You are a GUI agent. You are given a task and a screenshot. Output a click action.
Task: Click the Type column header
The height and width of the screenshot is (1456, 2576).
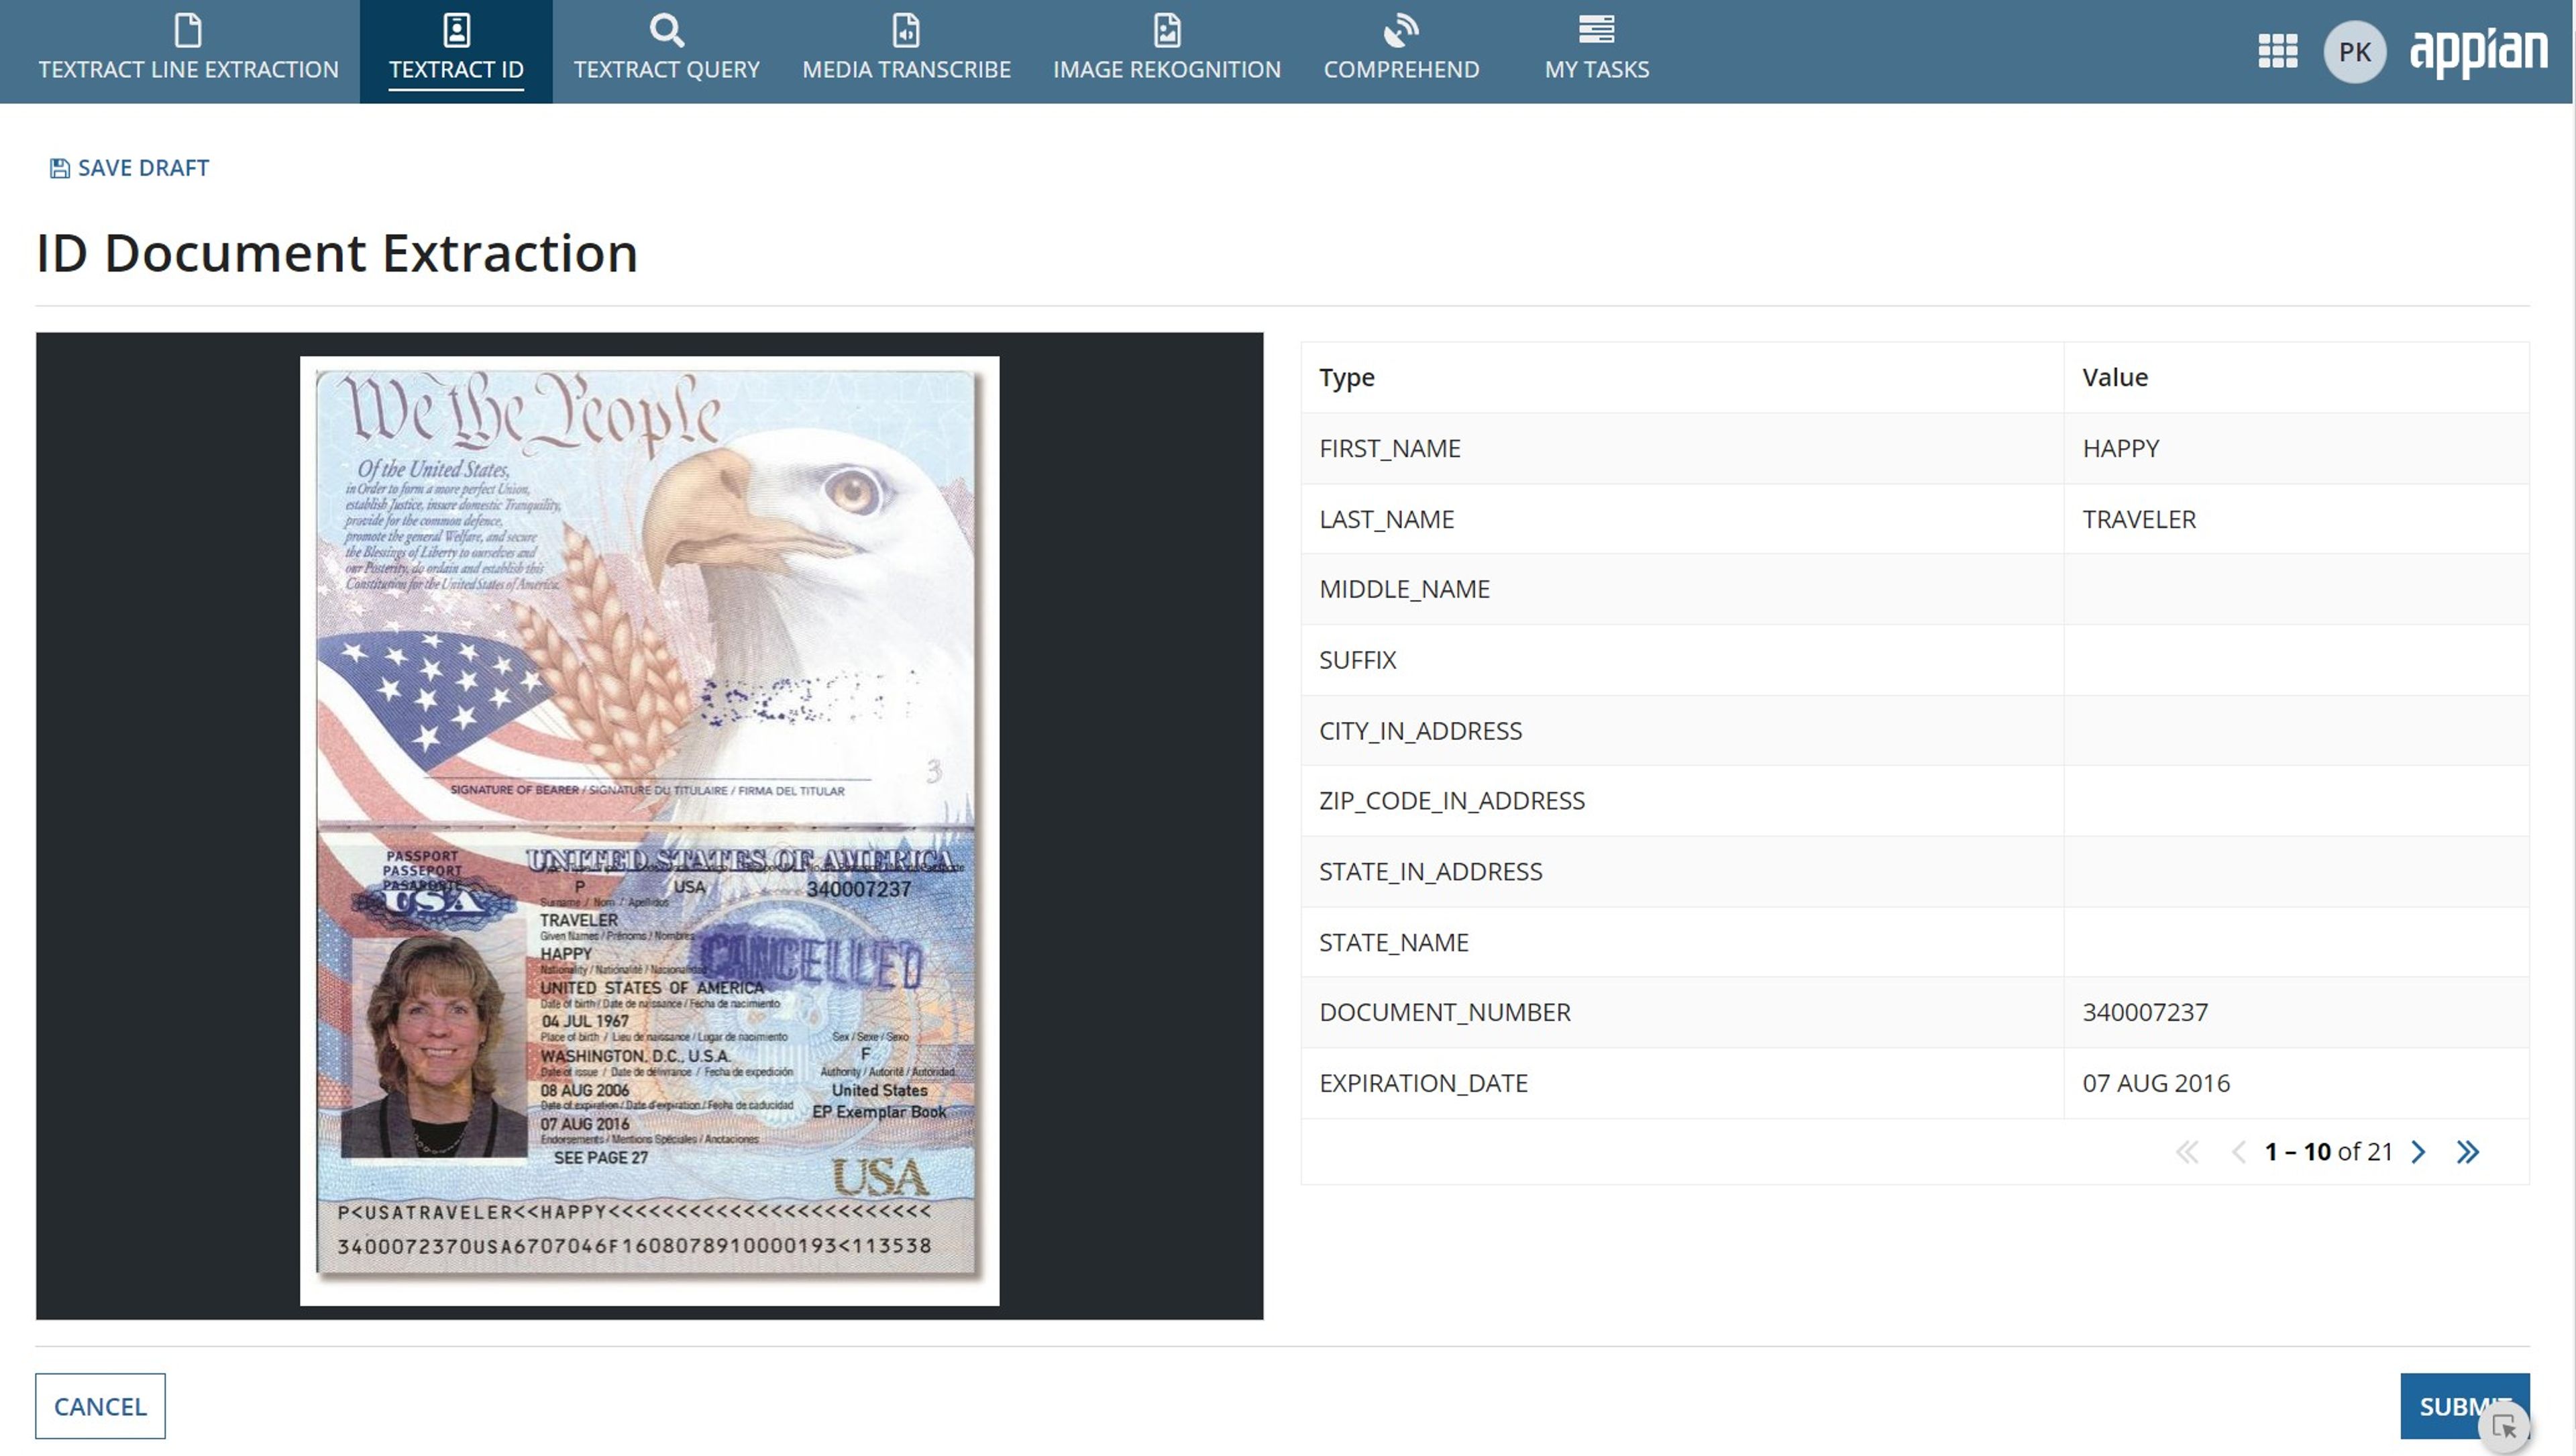pos(1346,377)
